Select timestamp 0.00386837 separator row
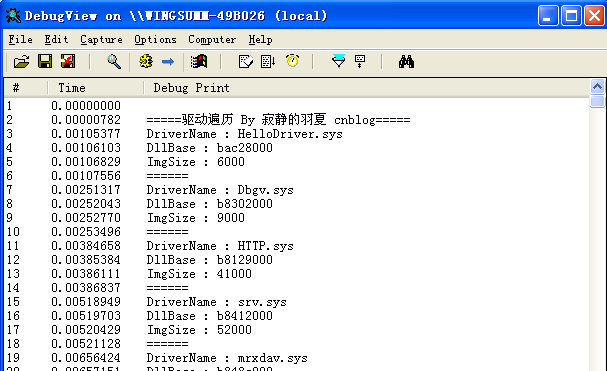Viewport: 607px width, 371px height. (86, 288)
